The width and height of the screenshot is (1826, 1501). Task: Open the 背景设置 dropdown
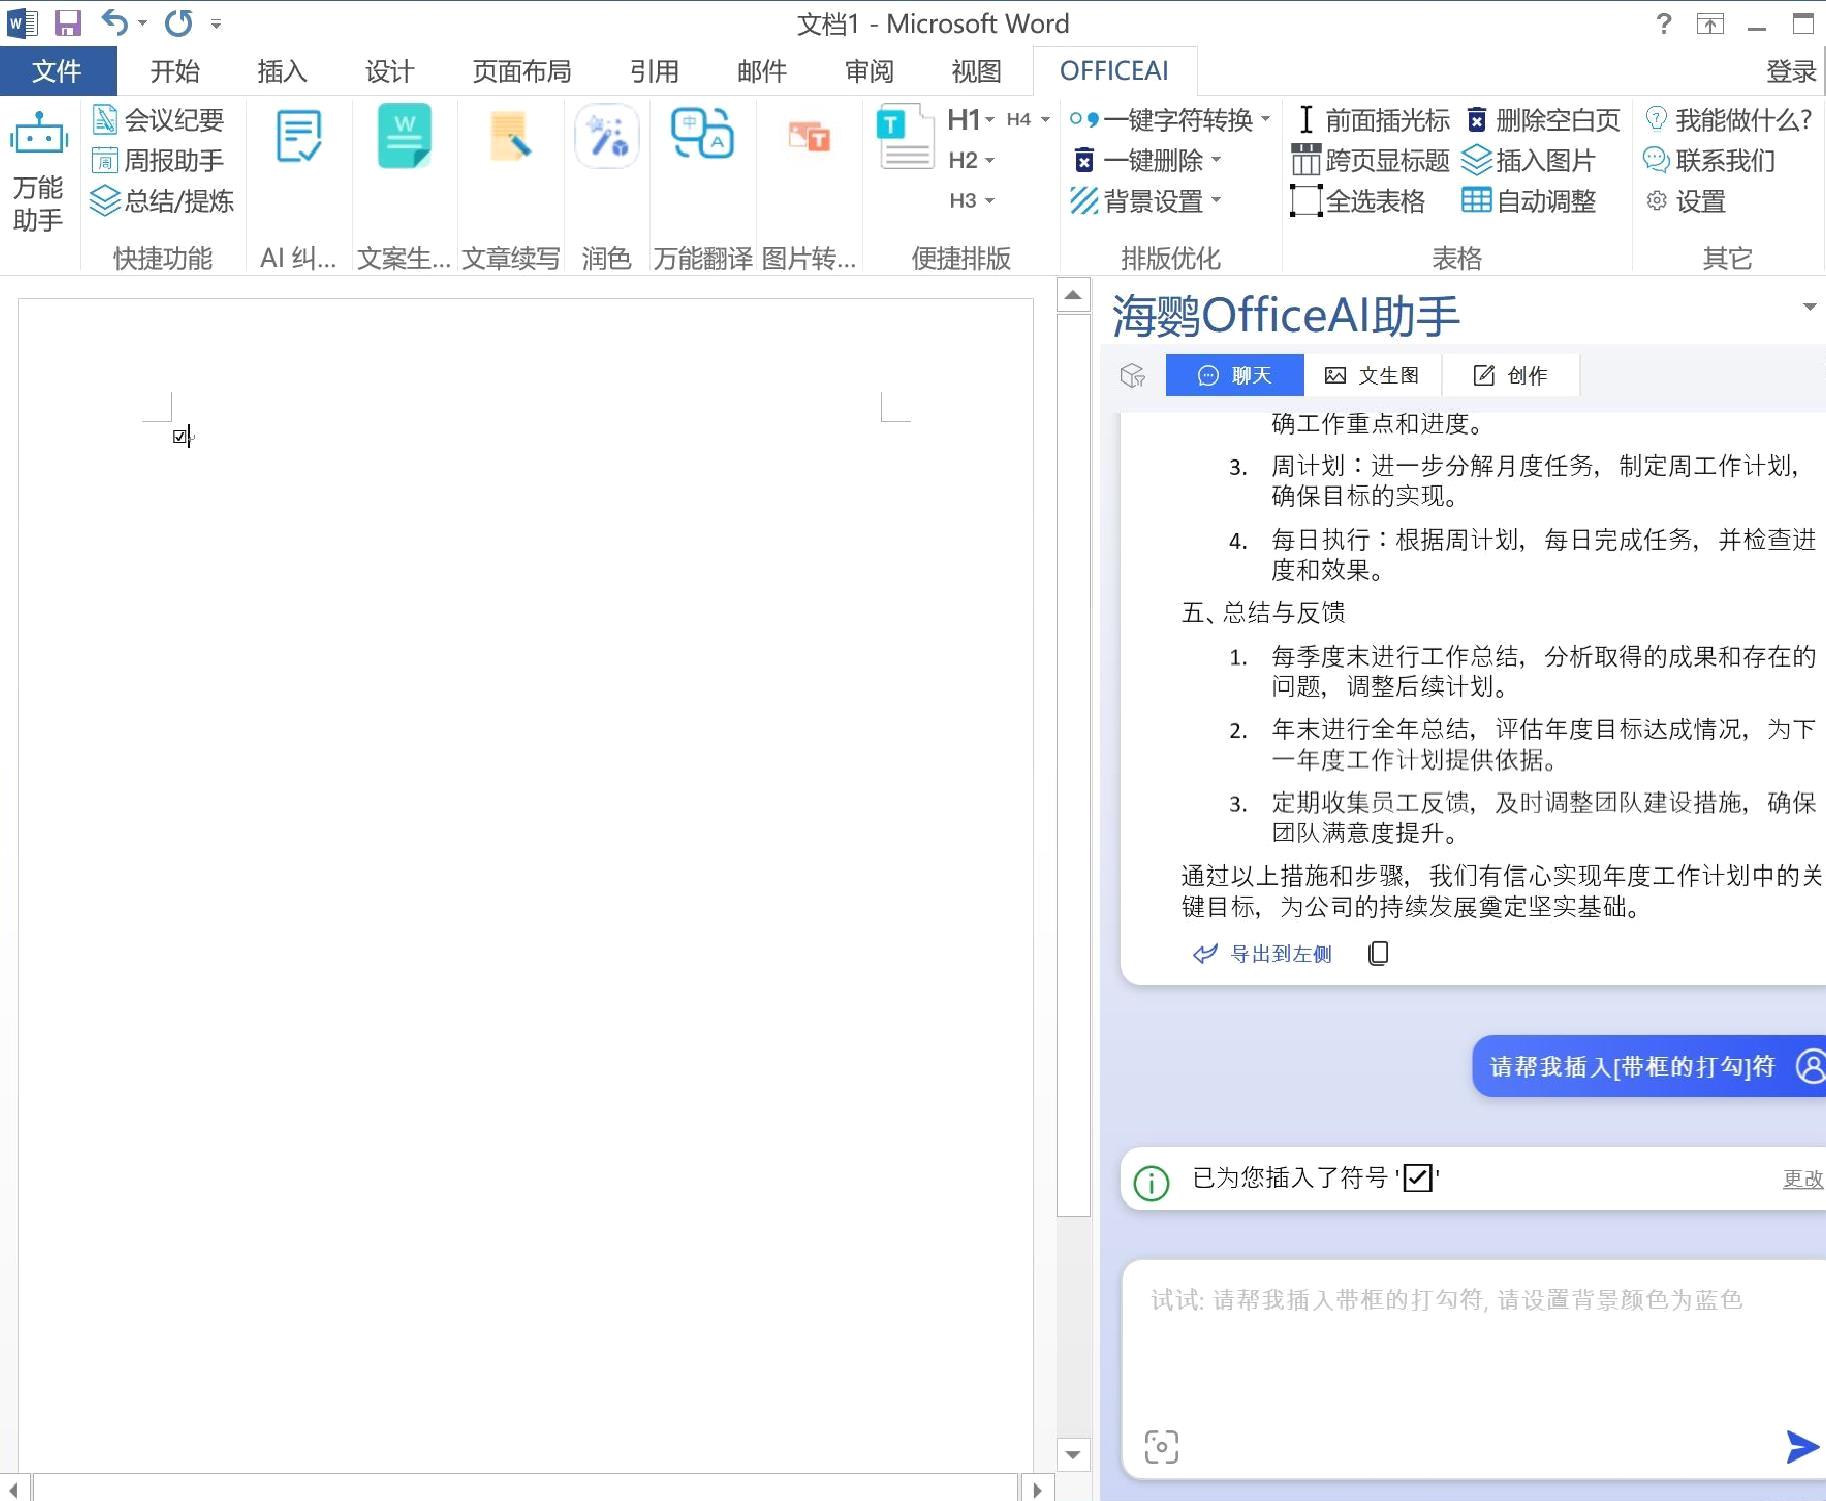pyautogui.click(x=1216, y=200)
